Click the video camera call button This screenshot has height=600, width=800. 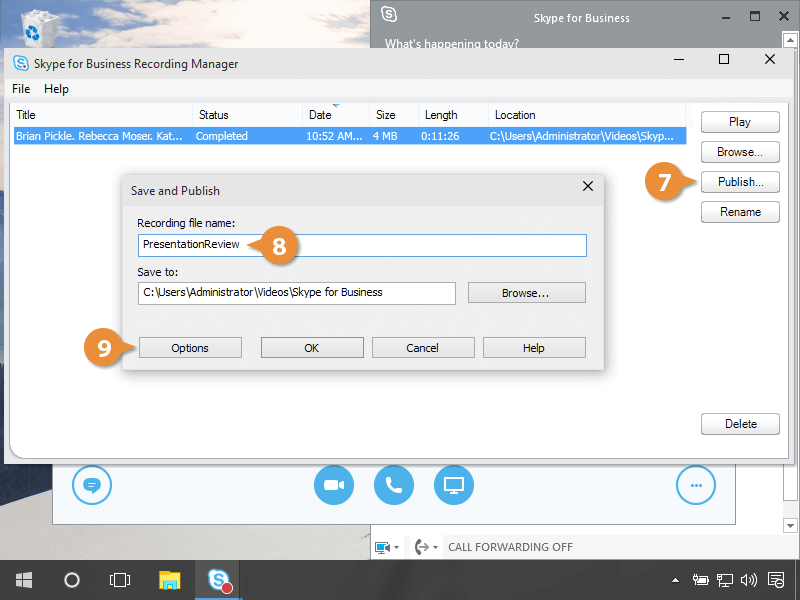tap(334, 485)
